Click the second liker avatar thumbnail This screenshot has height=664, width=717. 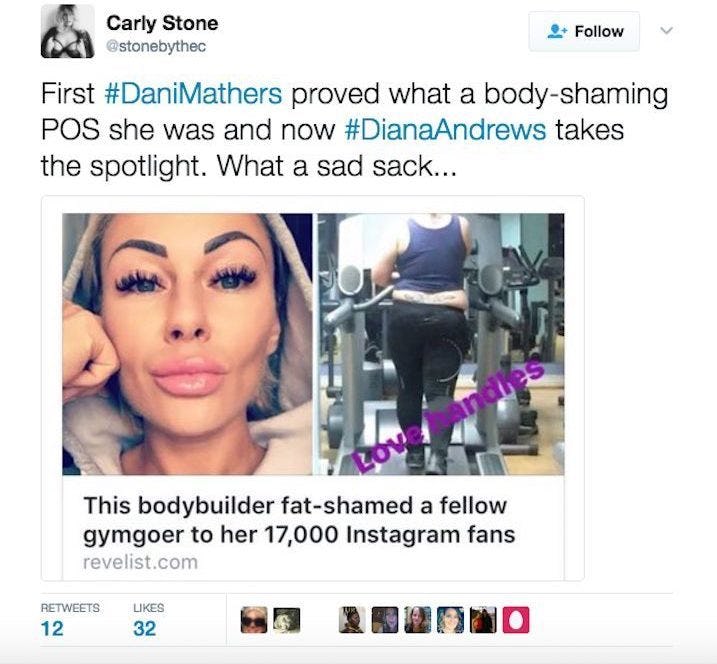pyautogui.click(x=287, y=620)
